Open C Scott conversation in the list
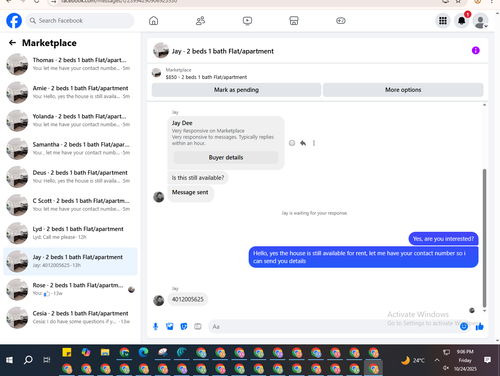The image size is (500, 376). coord(70,205)
